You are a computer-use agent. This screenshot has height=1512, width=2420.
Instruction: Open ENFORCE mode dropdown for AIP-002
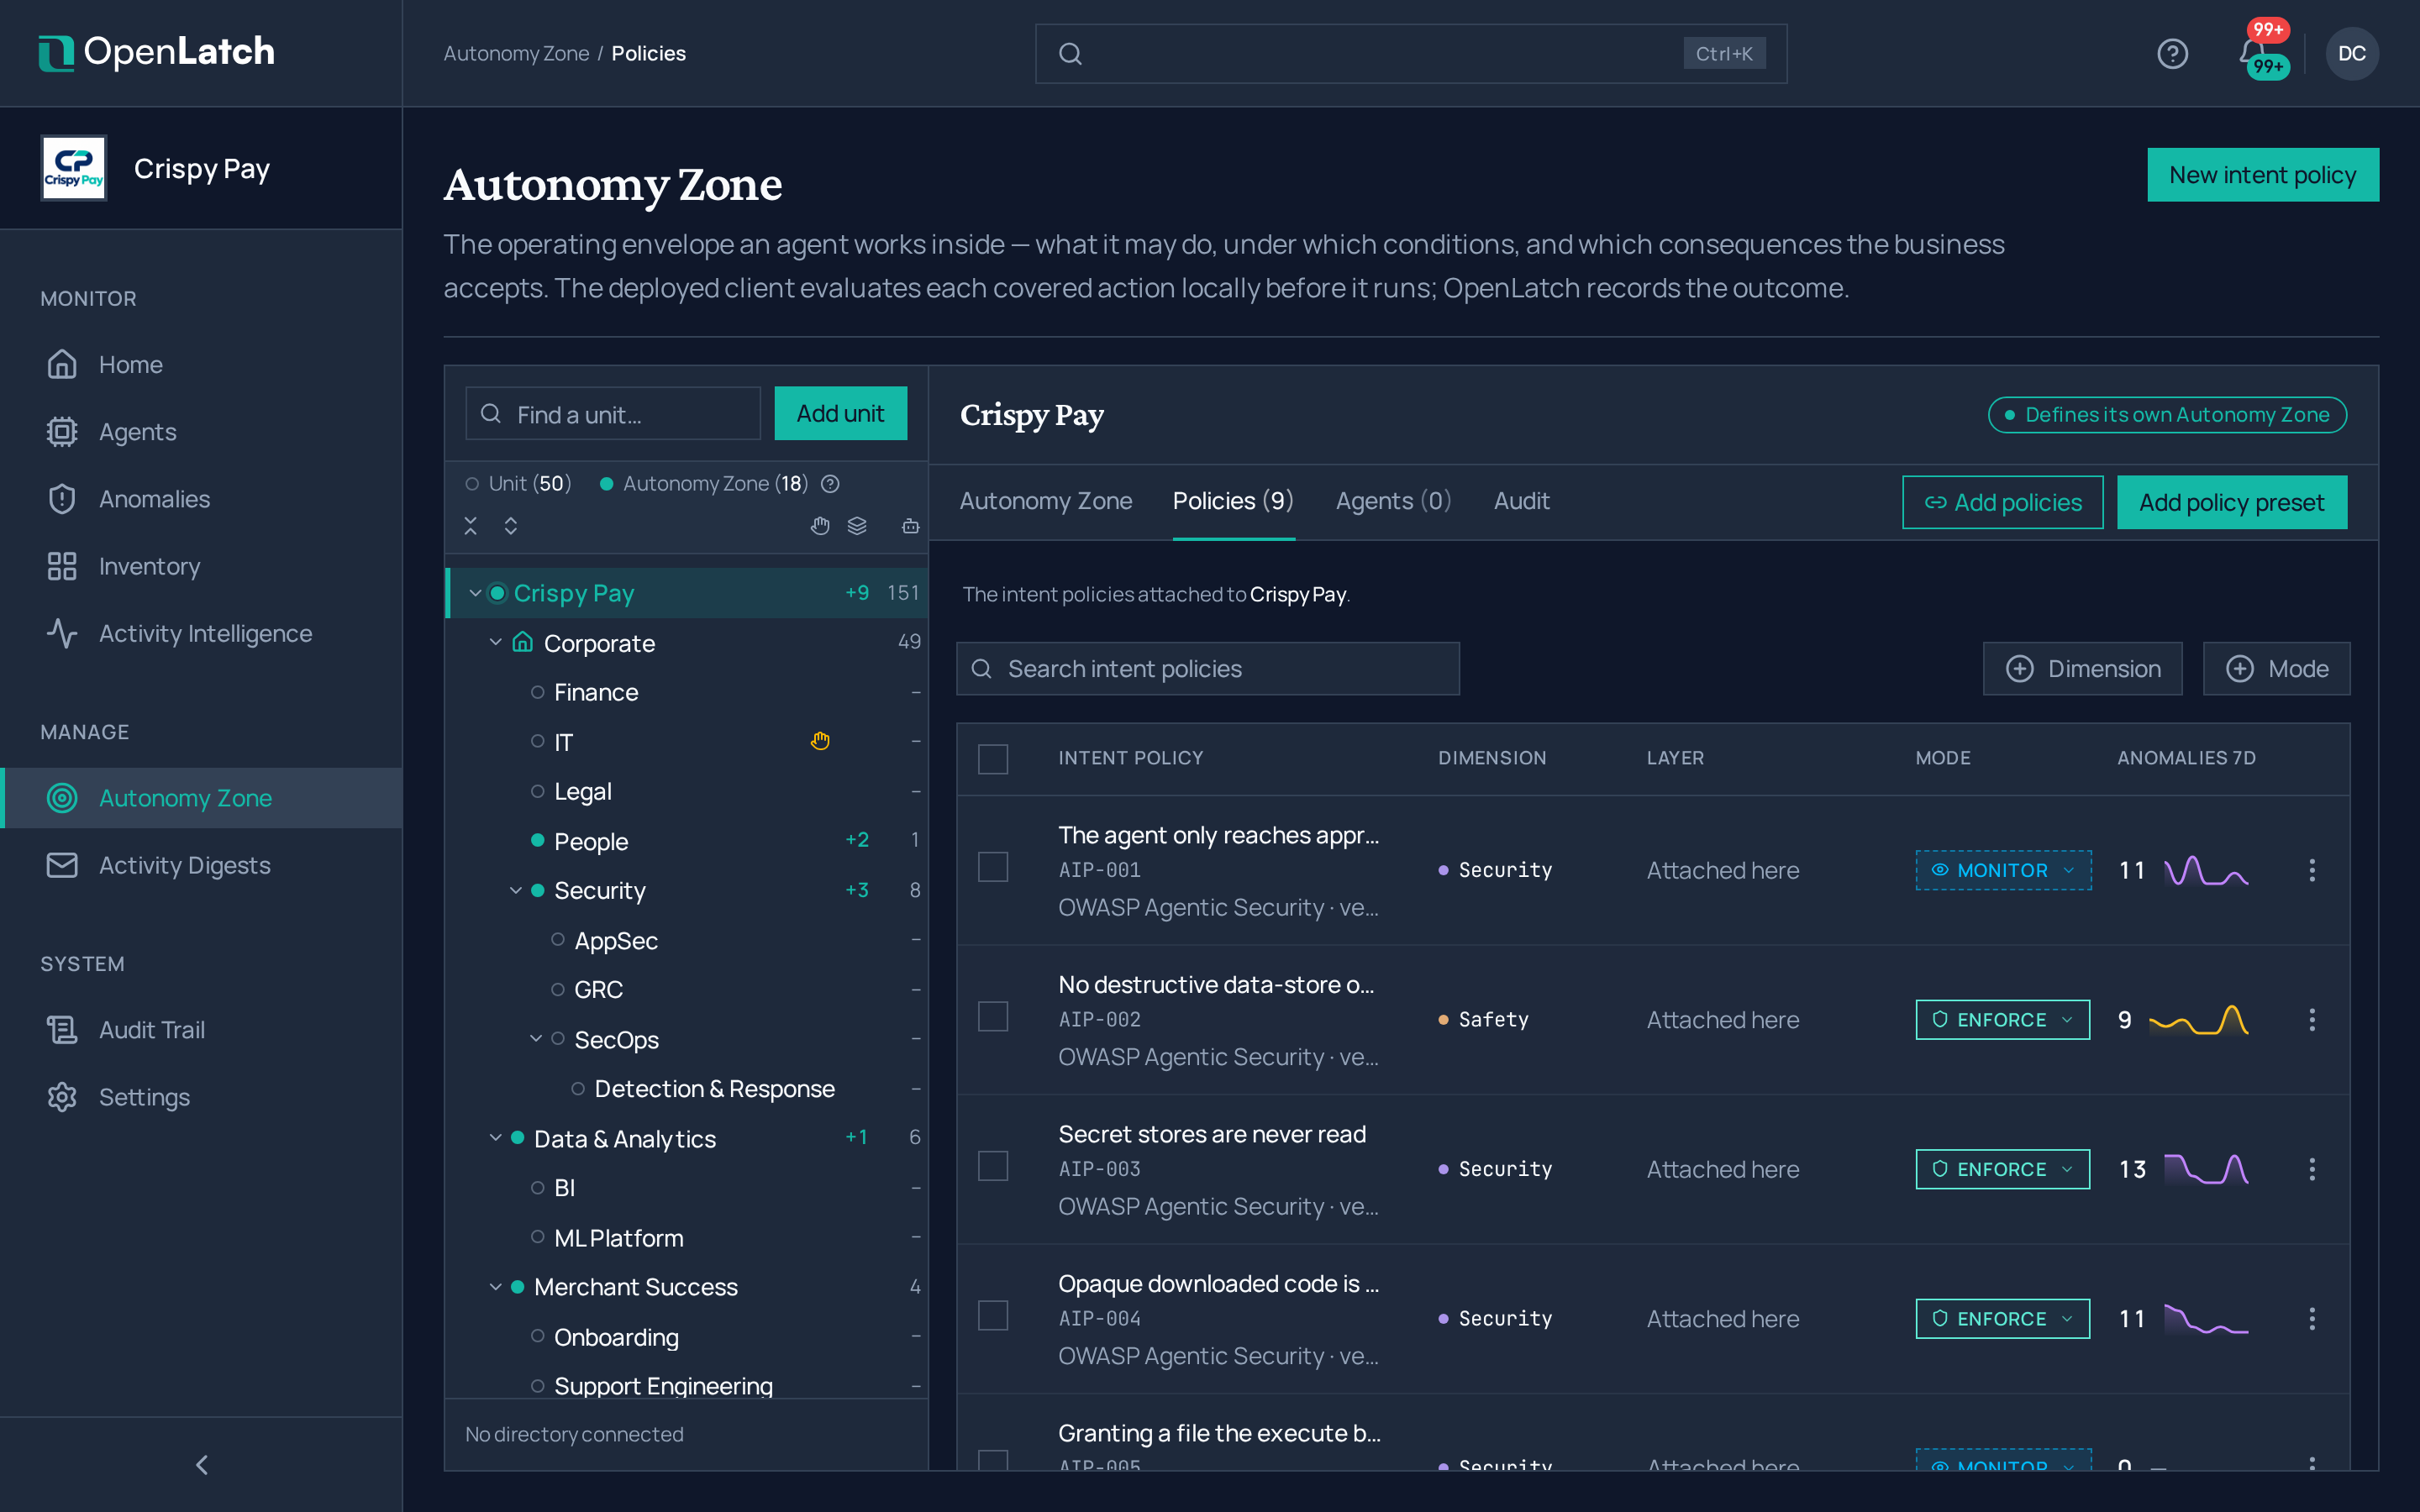click(2003, 1020)
